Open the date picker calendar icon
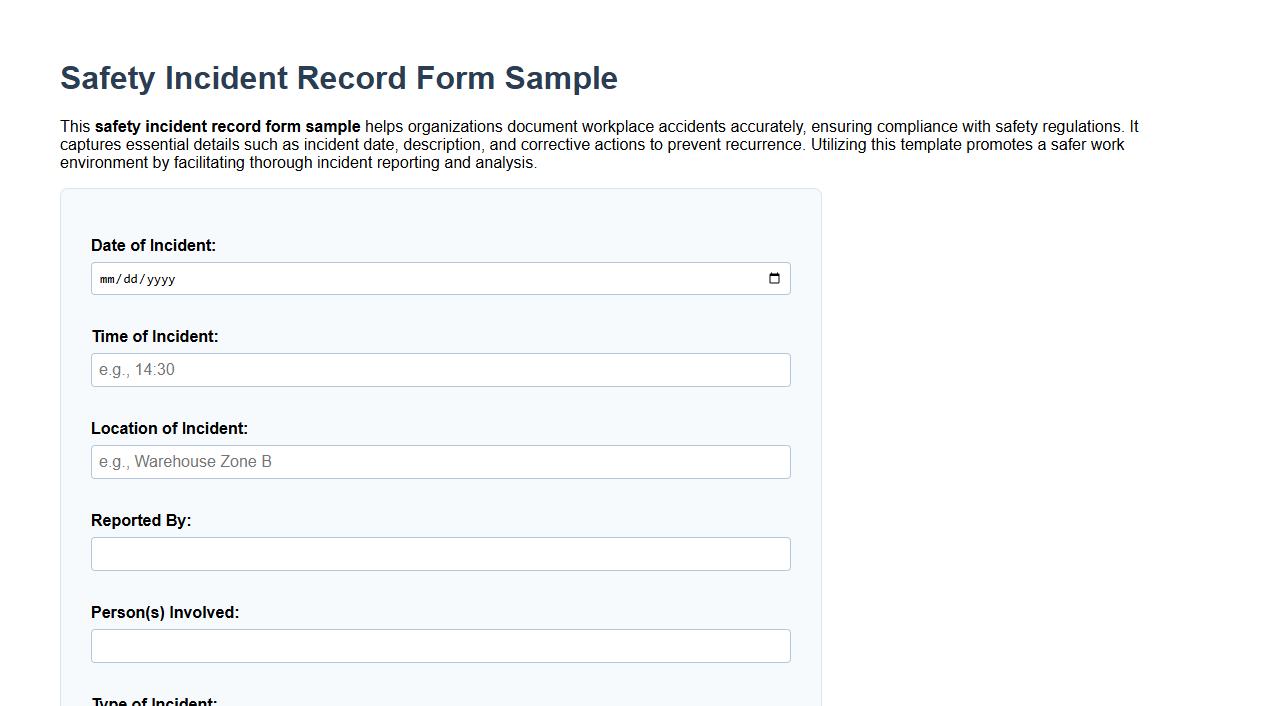Viewport: 1263px width, 706px height. pyautogui.click(x=774, y=278)
